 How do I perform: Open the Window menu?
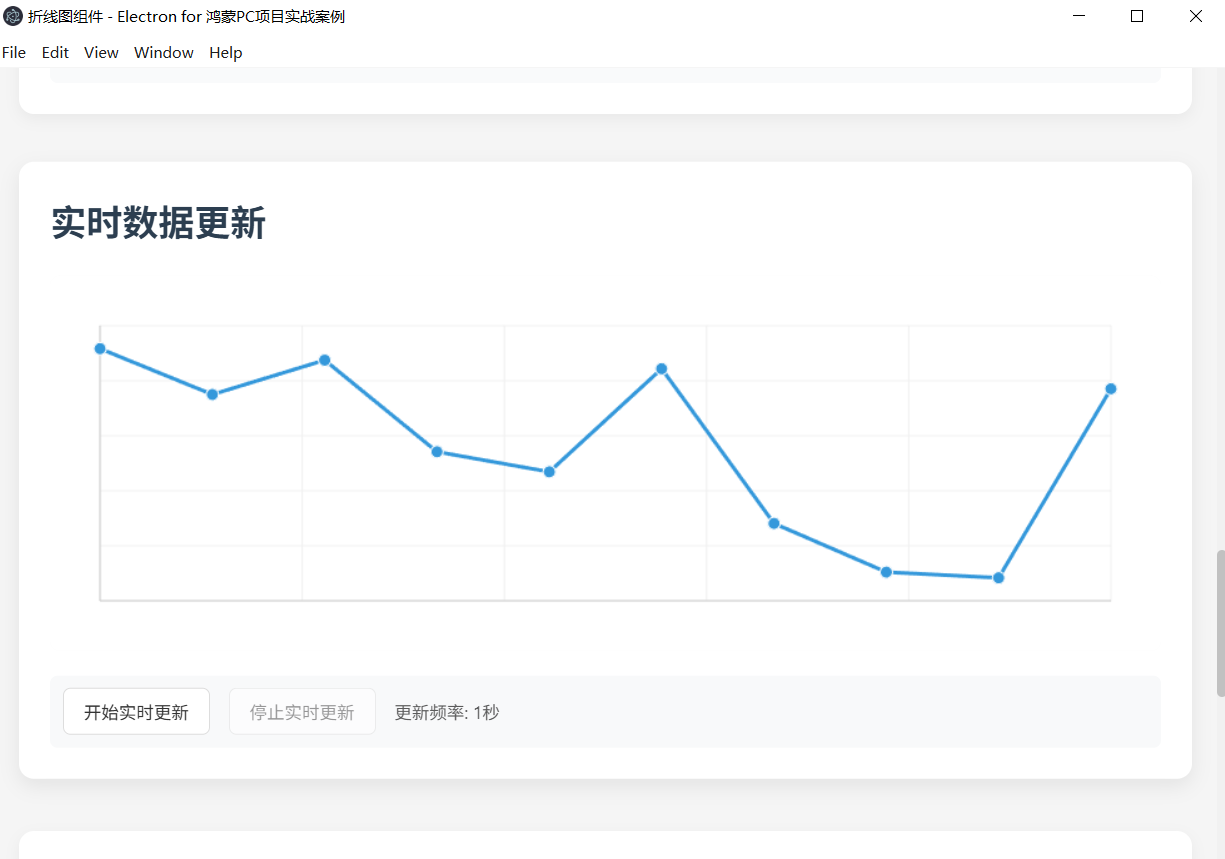coord(164,52)
